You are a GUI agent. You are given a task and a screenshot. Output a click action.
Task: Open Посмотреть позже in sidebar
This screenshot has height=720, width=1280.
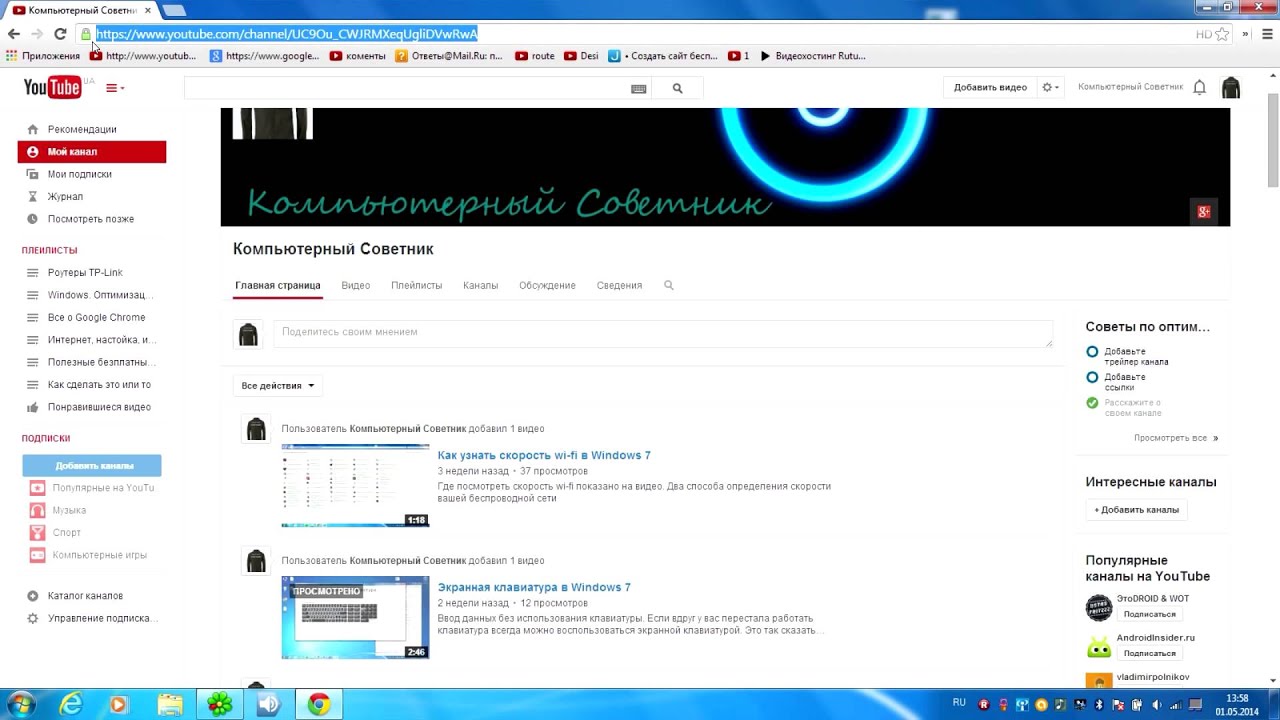pyautogui.click(x=90, y=219)
